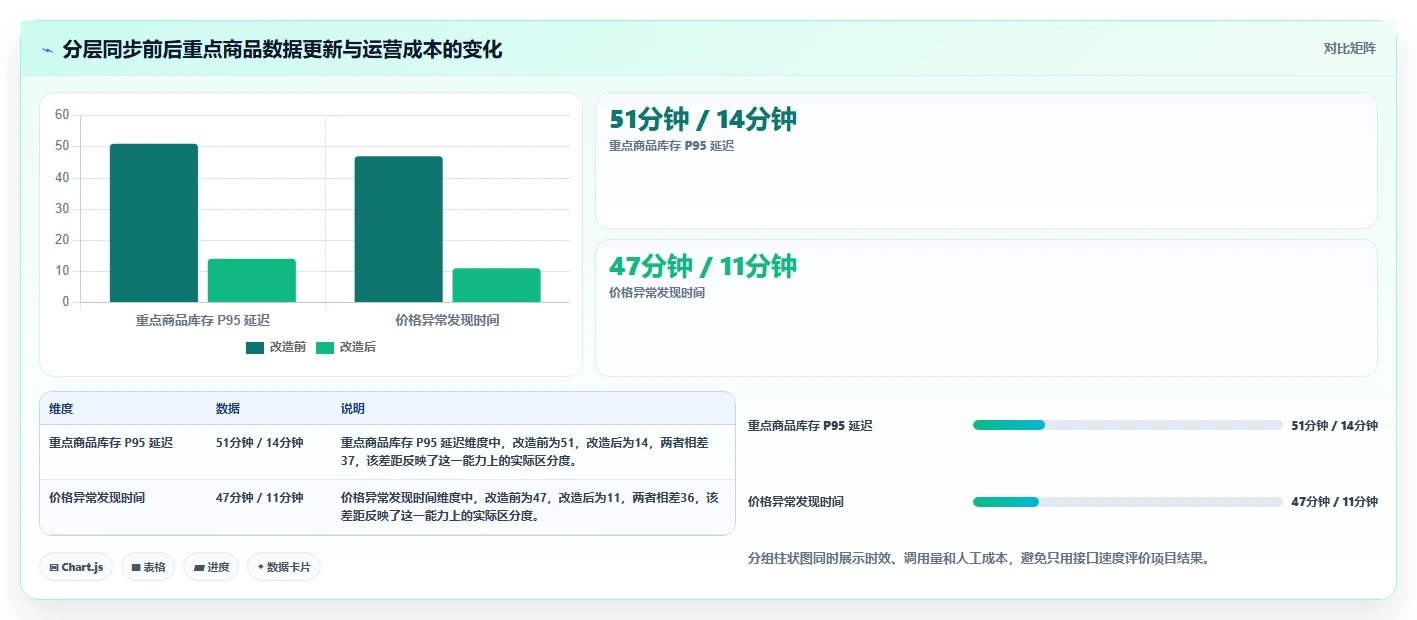Click the chart x-axis label 价格异常发现时间

point(448,320)
